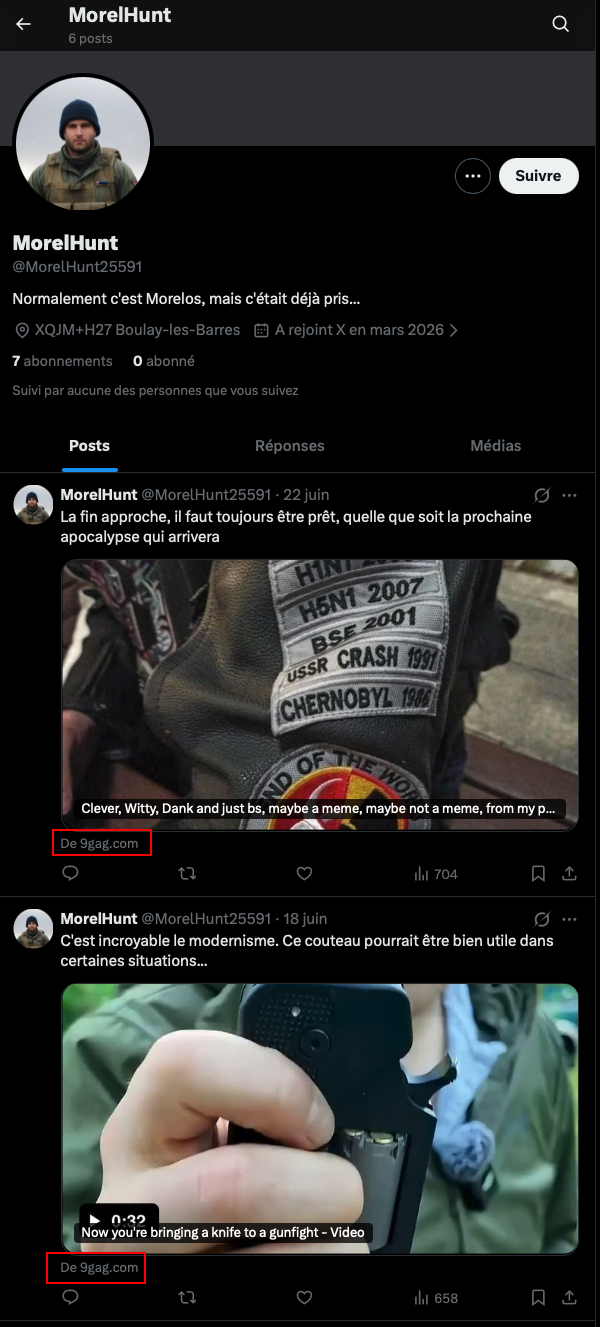Switch to the Réponses tab
Image resolution: width=600 pixels, height=1327 pixels.
pyautogui.click(x=290, y=446)
